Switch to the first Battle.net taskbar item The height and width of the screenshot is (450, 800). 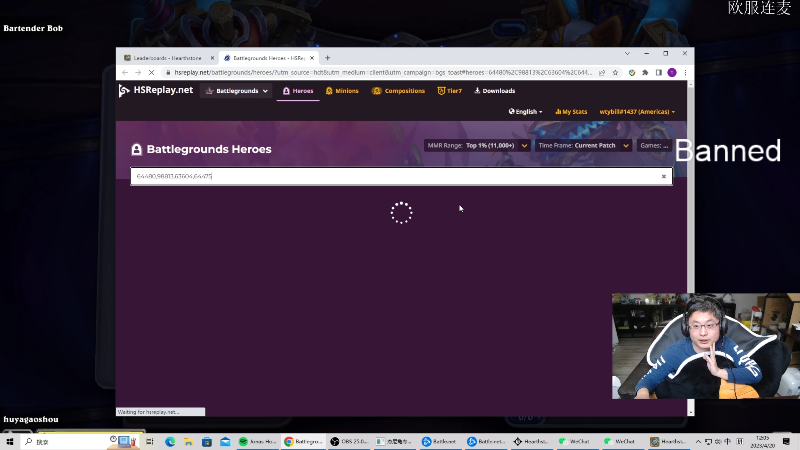click(x=440, y=441)
